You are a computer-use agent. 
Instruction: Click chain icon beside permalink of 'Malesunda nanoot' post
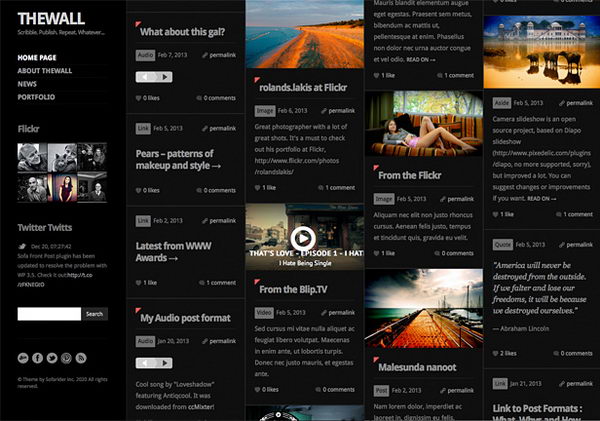pos(443,390)
